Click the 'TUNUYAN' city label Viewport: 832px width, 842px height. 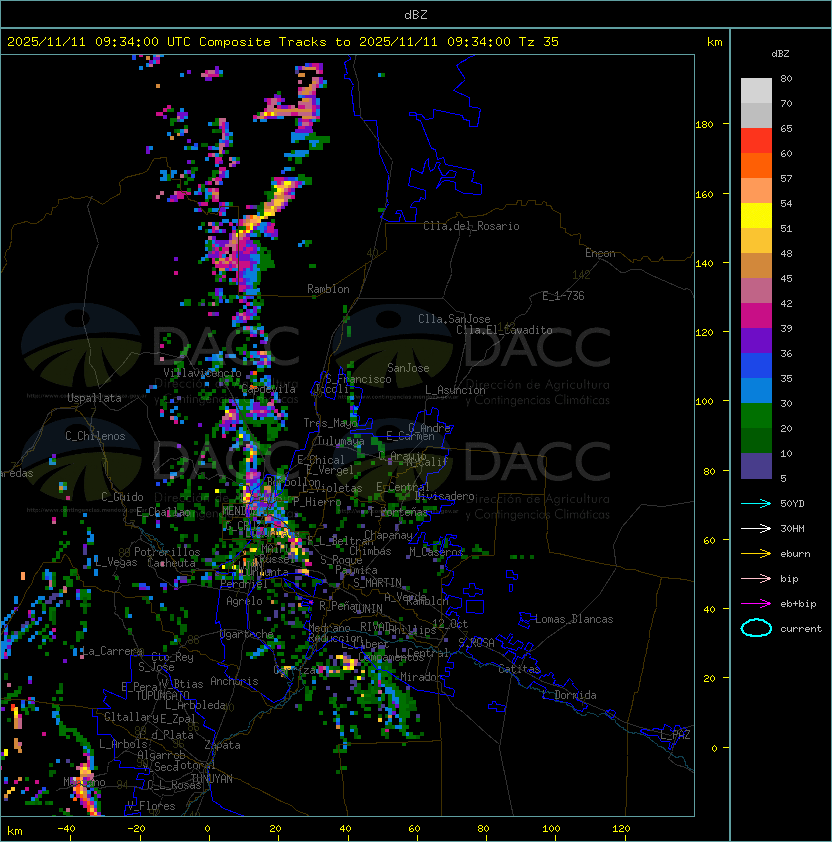click(212, 779)
